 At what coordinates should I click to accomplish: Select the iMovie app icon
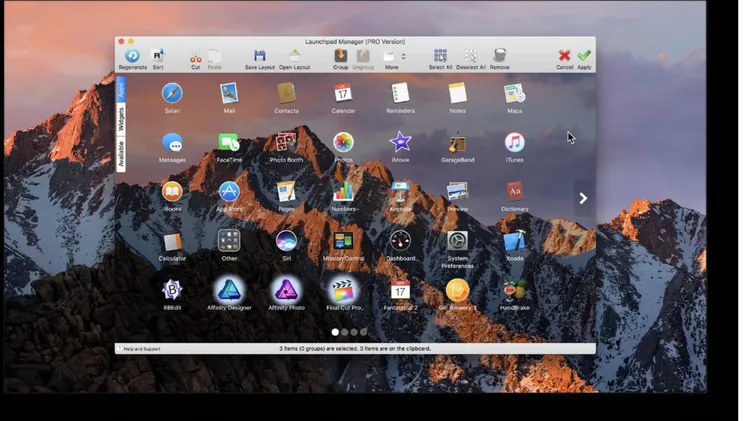400,142
